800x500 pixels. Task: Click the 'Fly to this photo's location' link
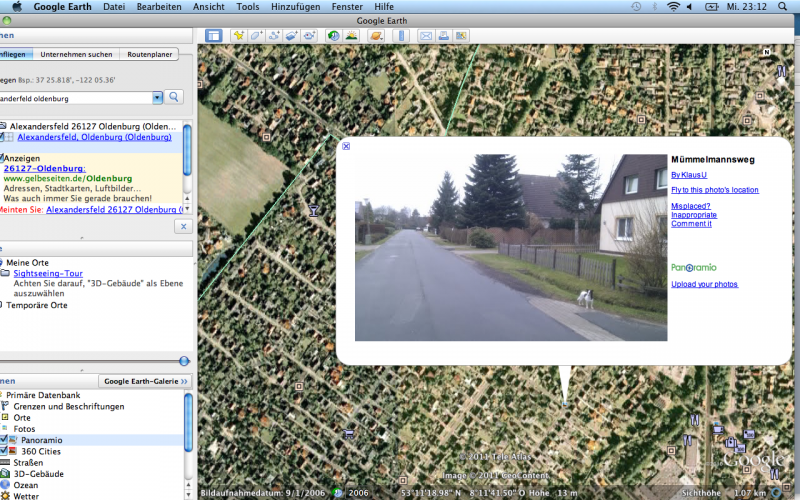tap(714, 189)
